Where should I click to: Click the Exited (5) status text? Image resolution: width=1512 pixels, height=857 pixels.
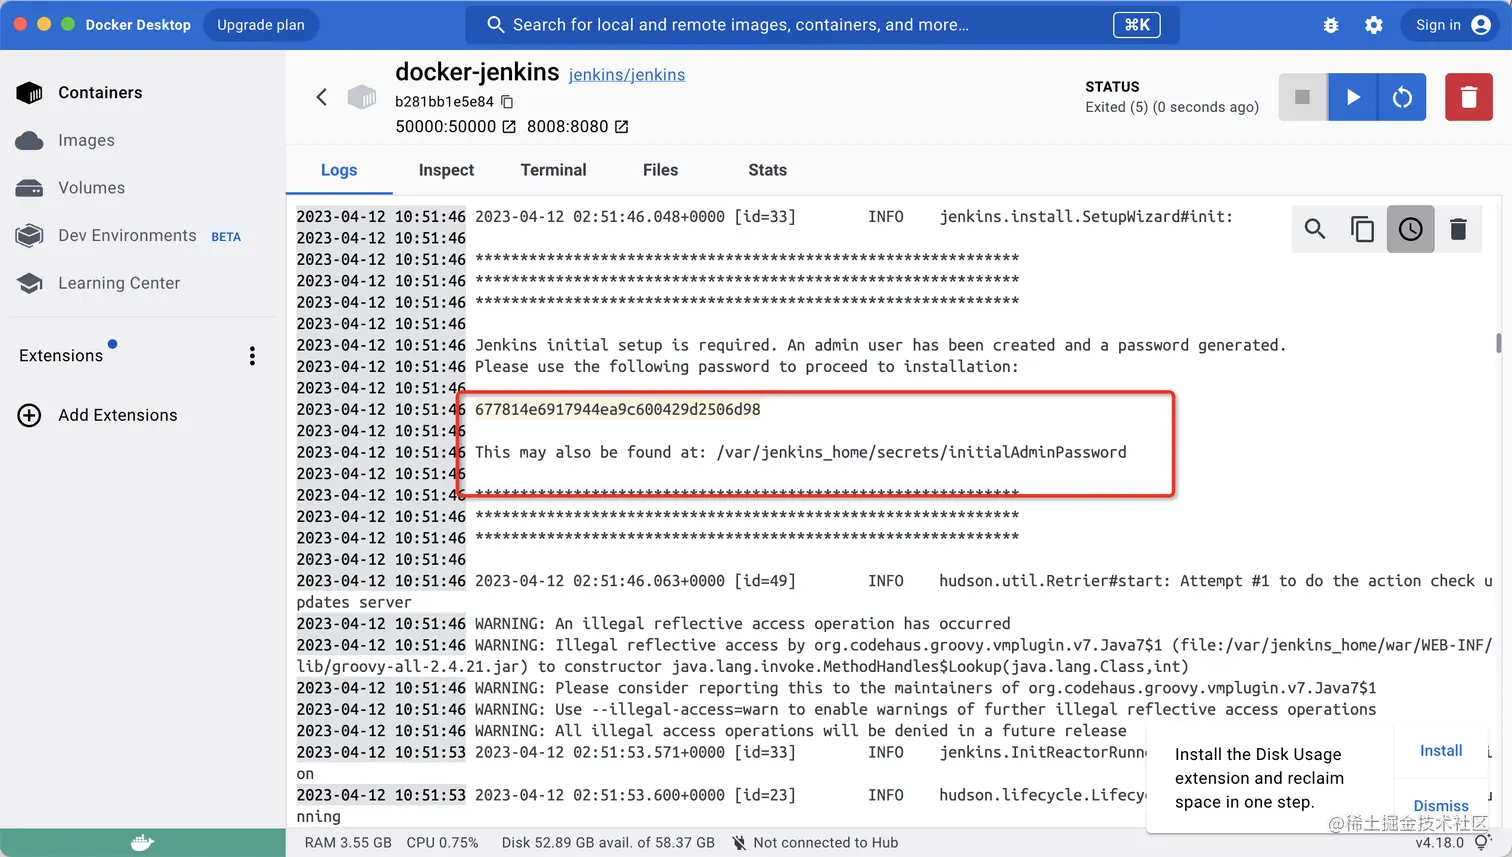[x=1172, y=107]
